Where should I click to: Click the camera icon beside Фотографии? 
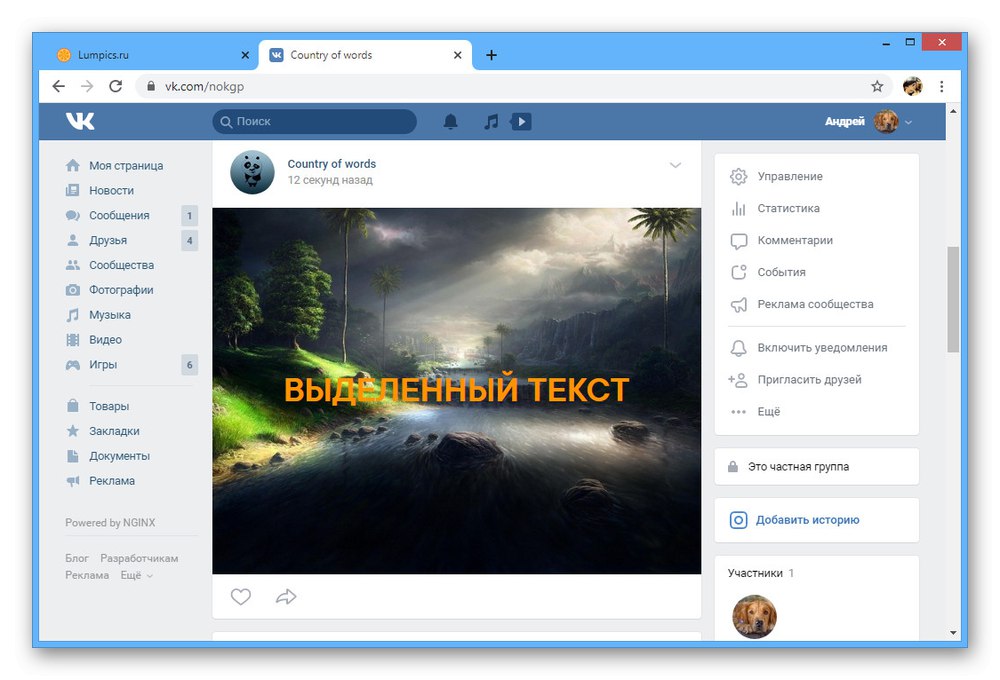73,290
